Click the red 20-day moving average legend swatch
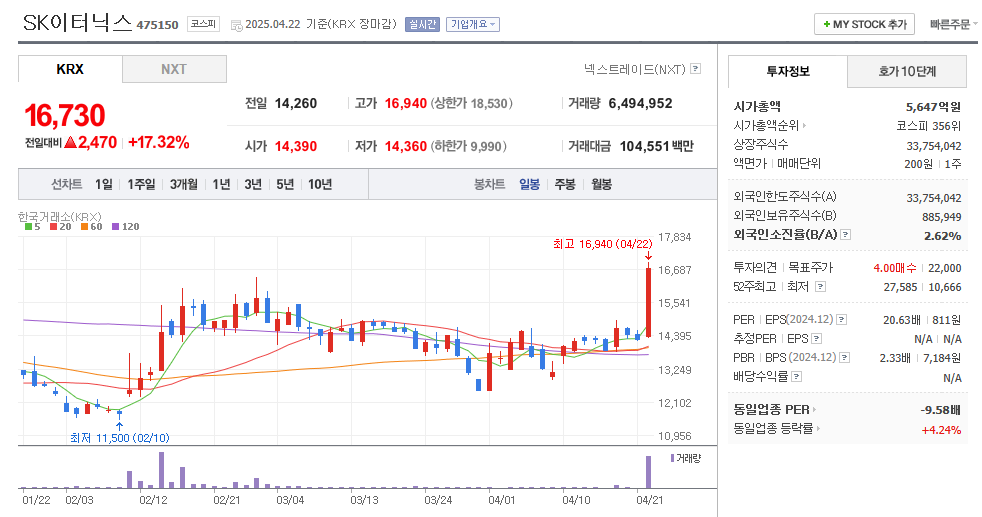Image resolution: width=982 pixels, height=517 pixels. coord(53,227)
